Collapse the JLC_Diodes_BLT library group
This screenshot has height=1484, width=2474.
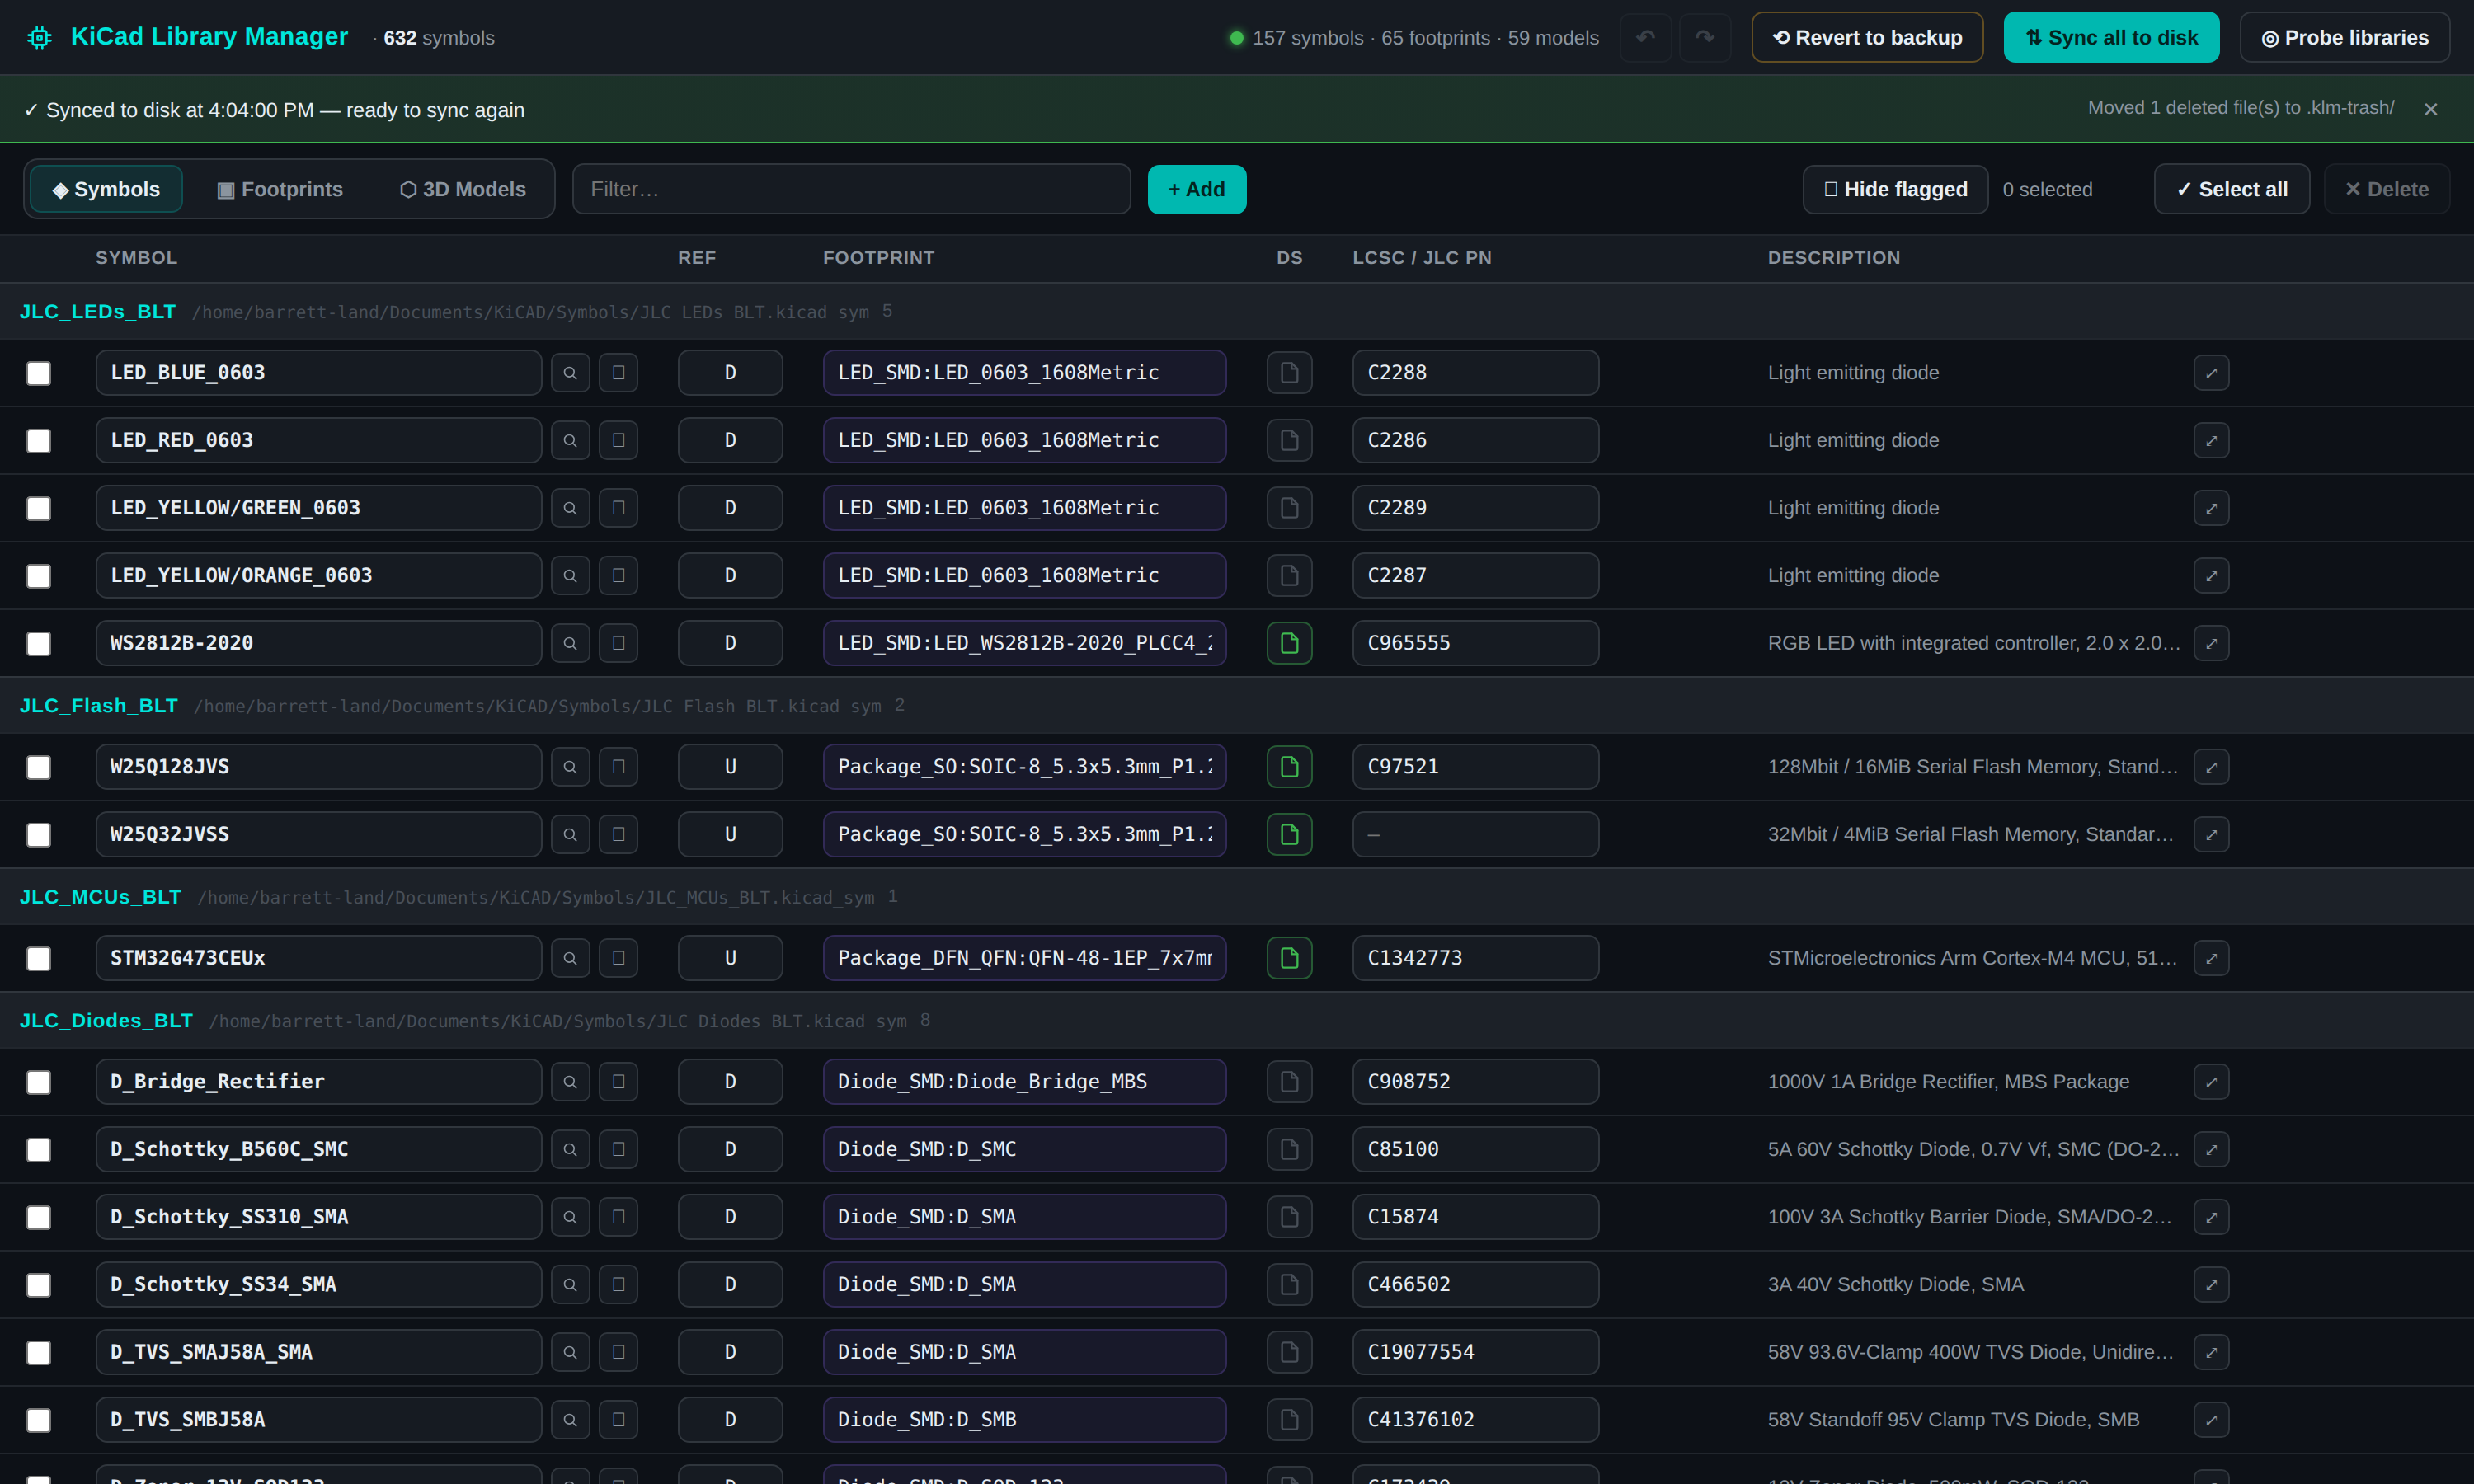106,1020
